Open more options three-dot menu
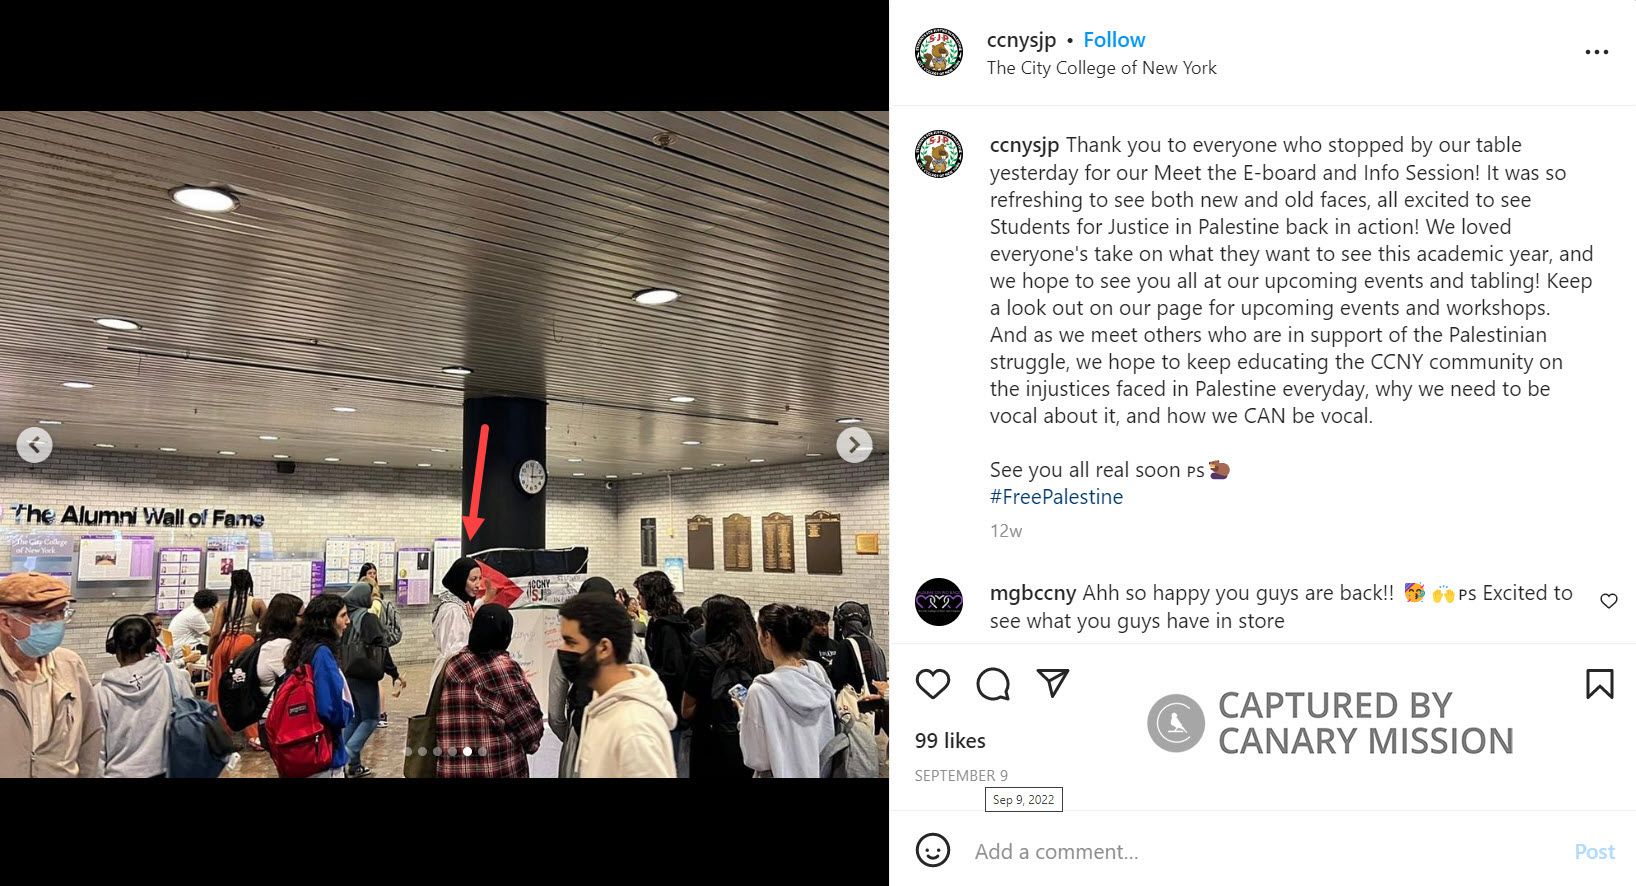This screenshot has width=1636, height=886. click(x=1597, y=52)
